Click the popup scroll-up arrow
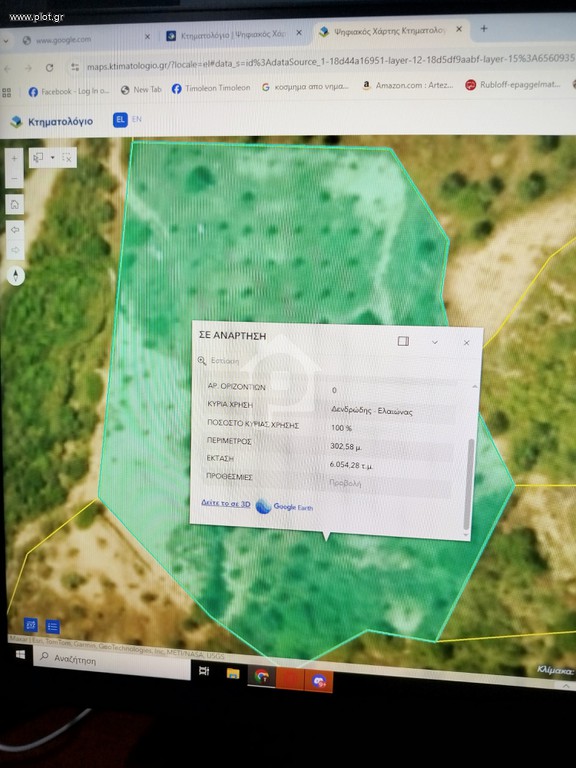Screen dimensions: 576x768 474,386
